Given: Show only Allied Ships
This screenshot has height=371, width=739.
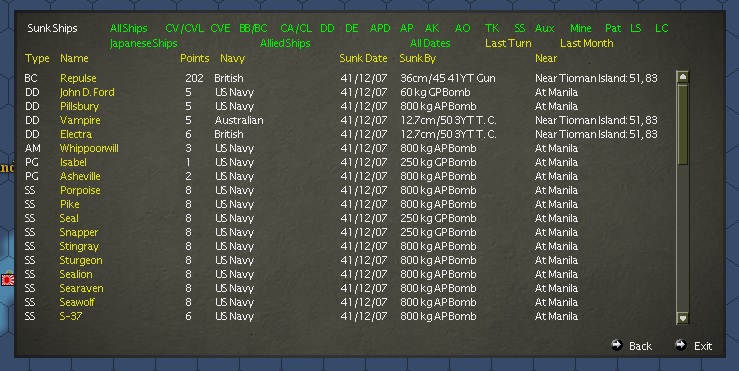Looking at the screenshot, I should click(x=285, y=43).
